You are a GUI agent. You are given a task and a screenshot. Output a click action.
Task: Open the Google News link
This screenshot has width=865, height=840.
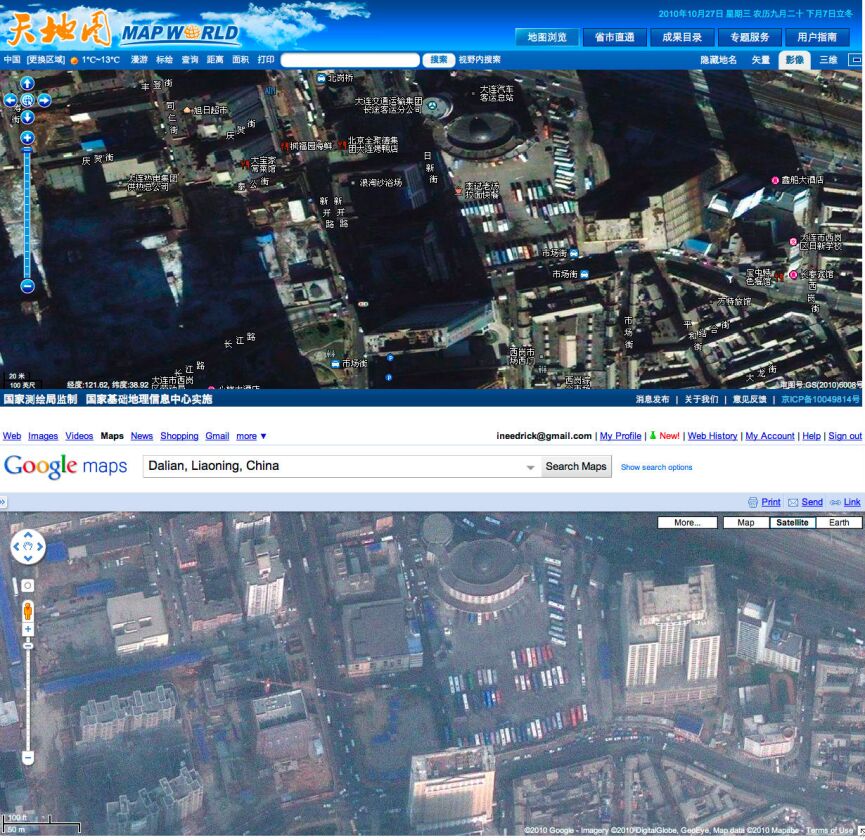142,436
